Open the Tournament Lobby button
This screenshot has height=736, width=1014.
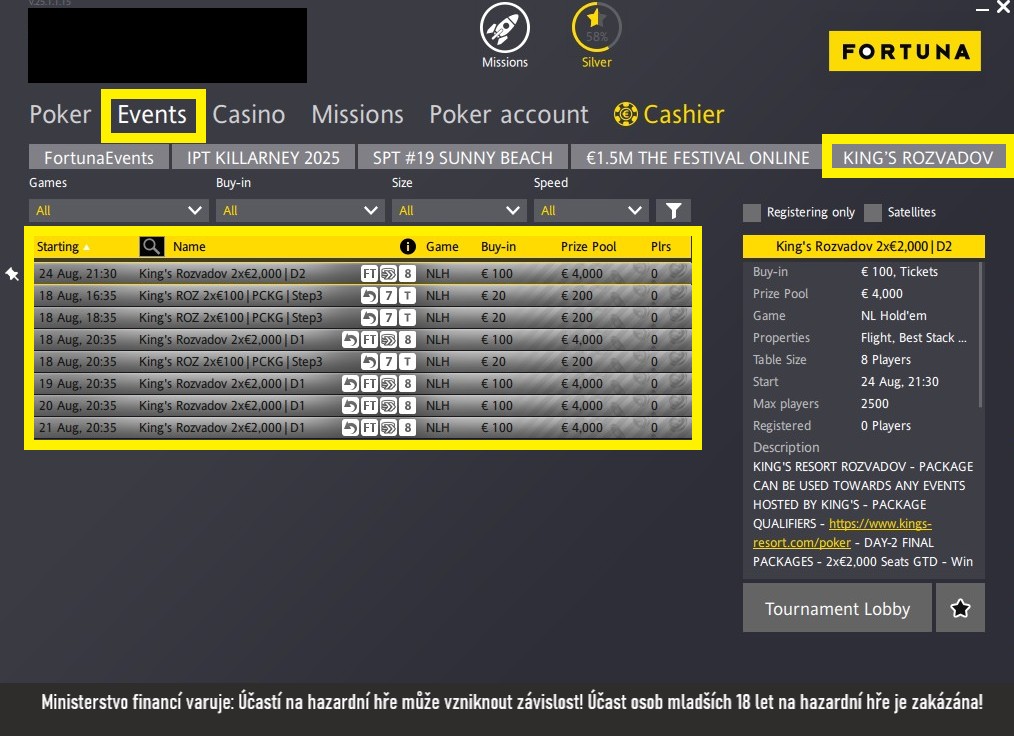point(837,608)
